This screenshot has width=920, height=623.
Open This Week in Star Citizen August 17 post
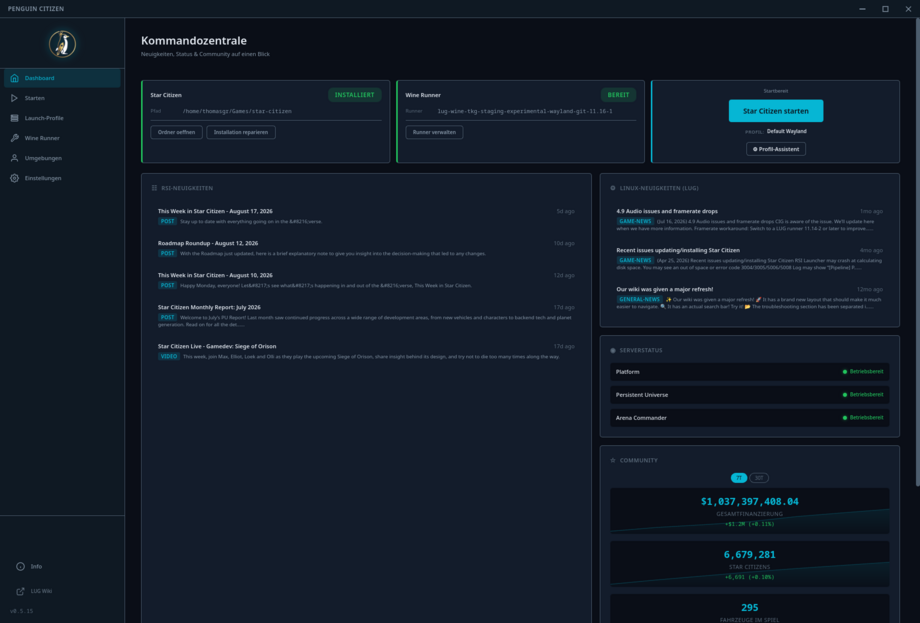(366, 216)
